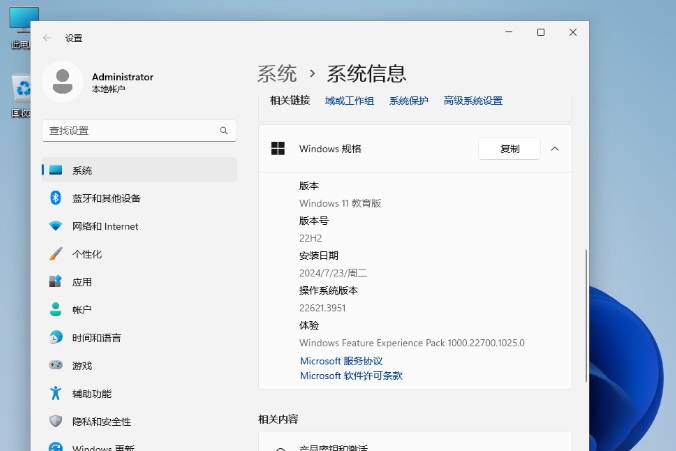Select 个性化 in the sidebar

(86, 254)
